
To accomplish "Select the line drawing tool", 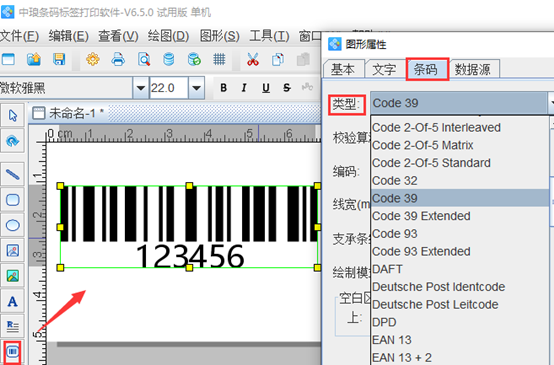I will 13,174.
